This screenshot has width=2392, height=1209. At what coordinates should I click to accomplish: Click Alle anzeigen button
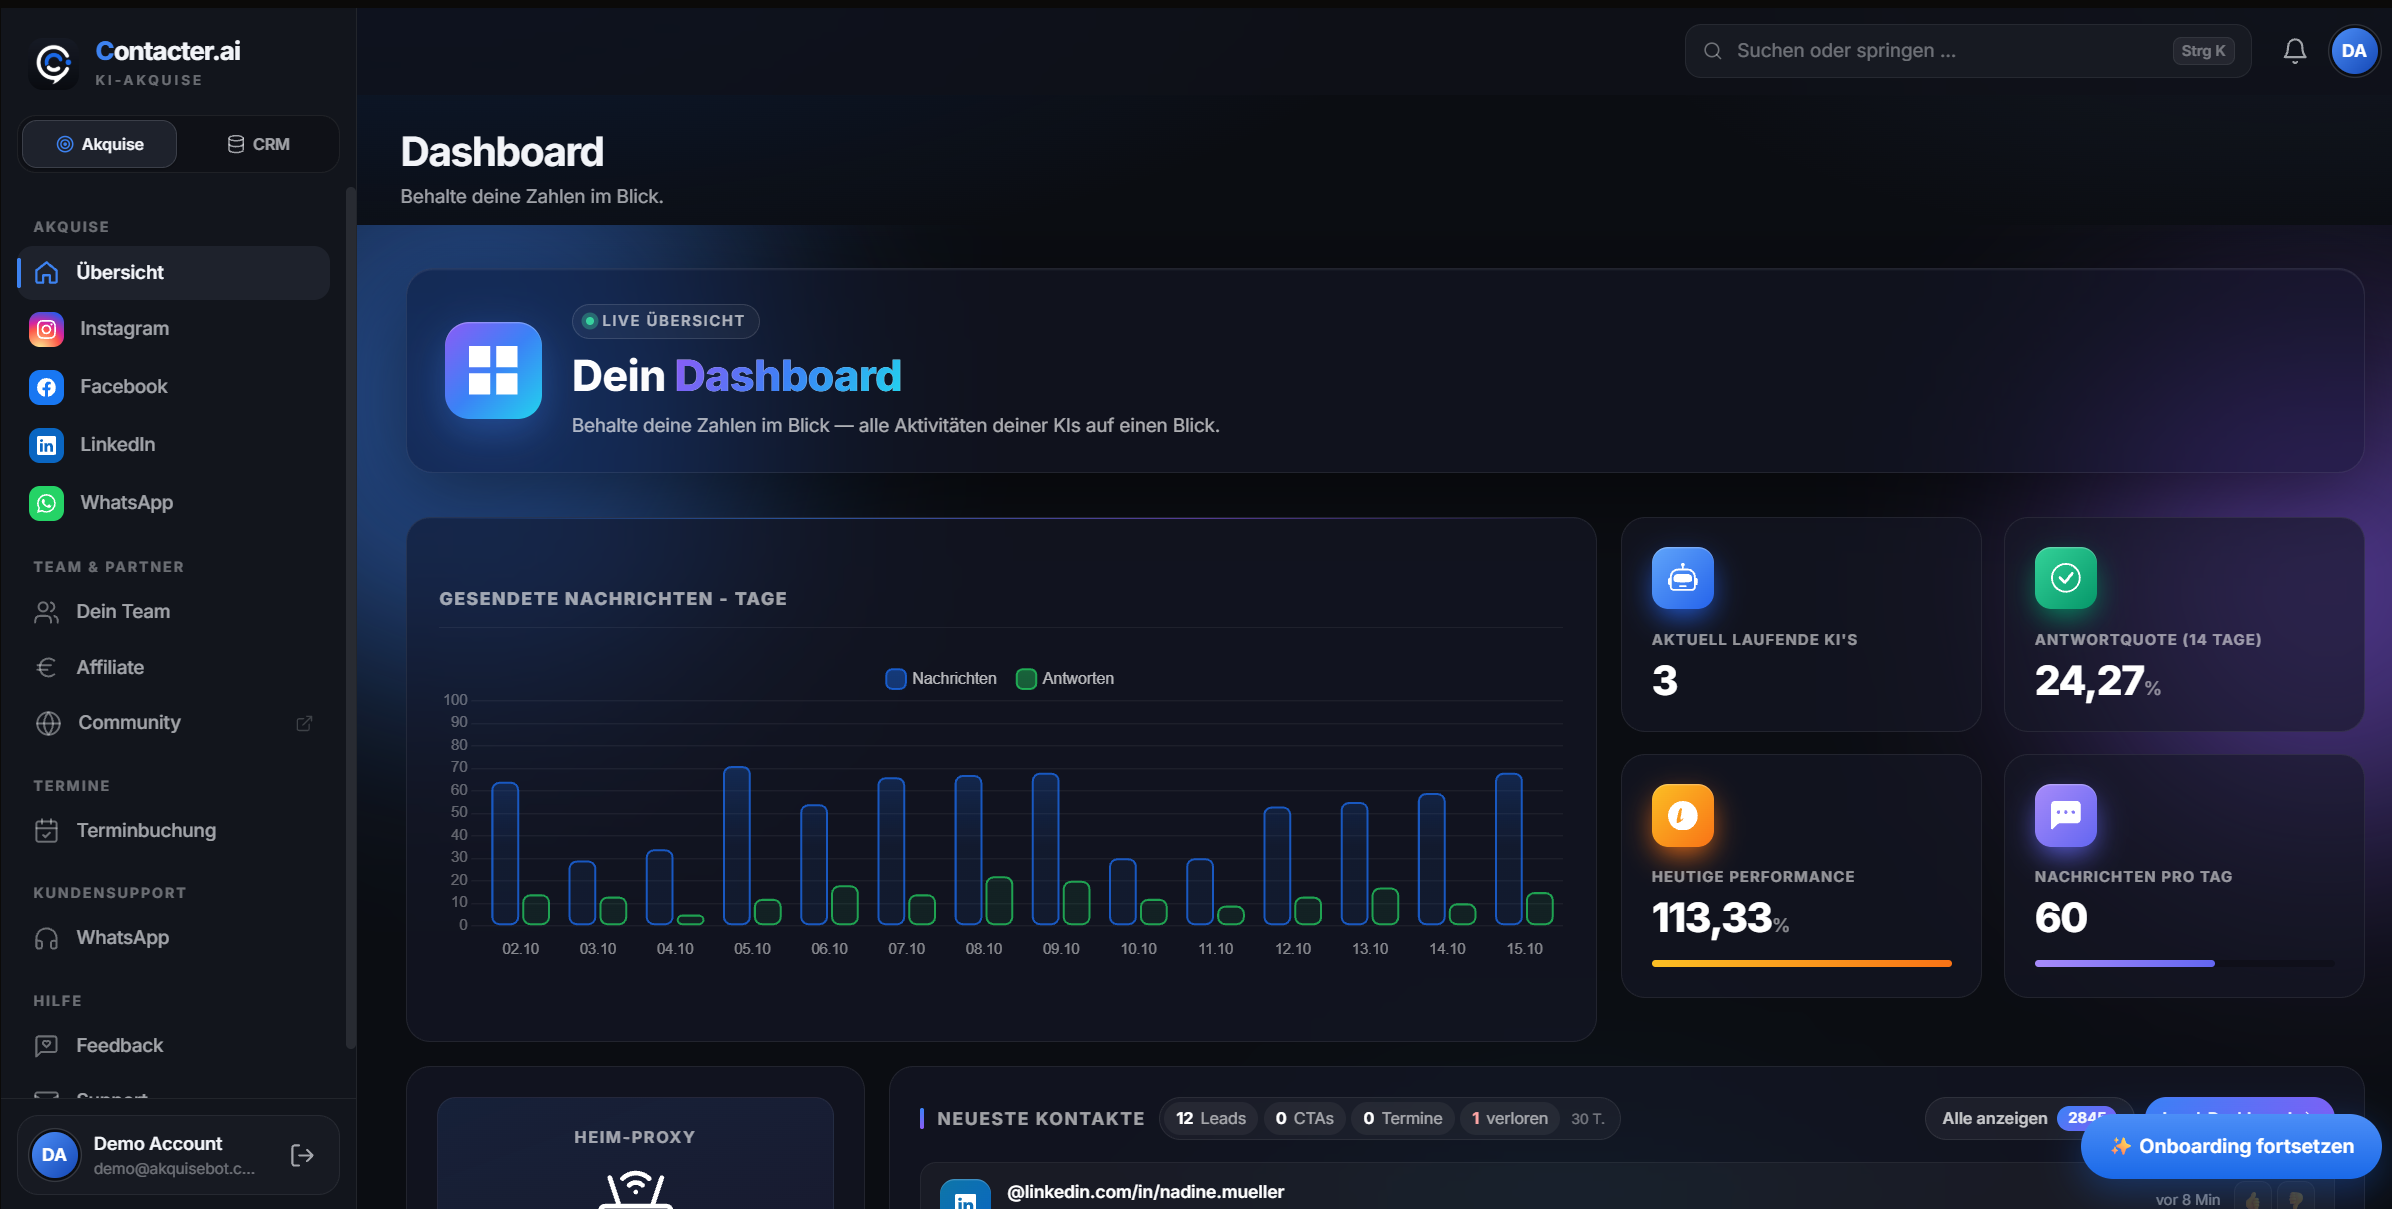pos(2028,1118)
